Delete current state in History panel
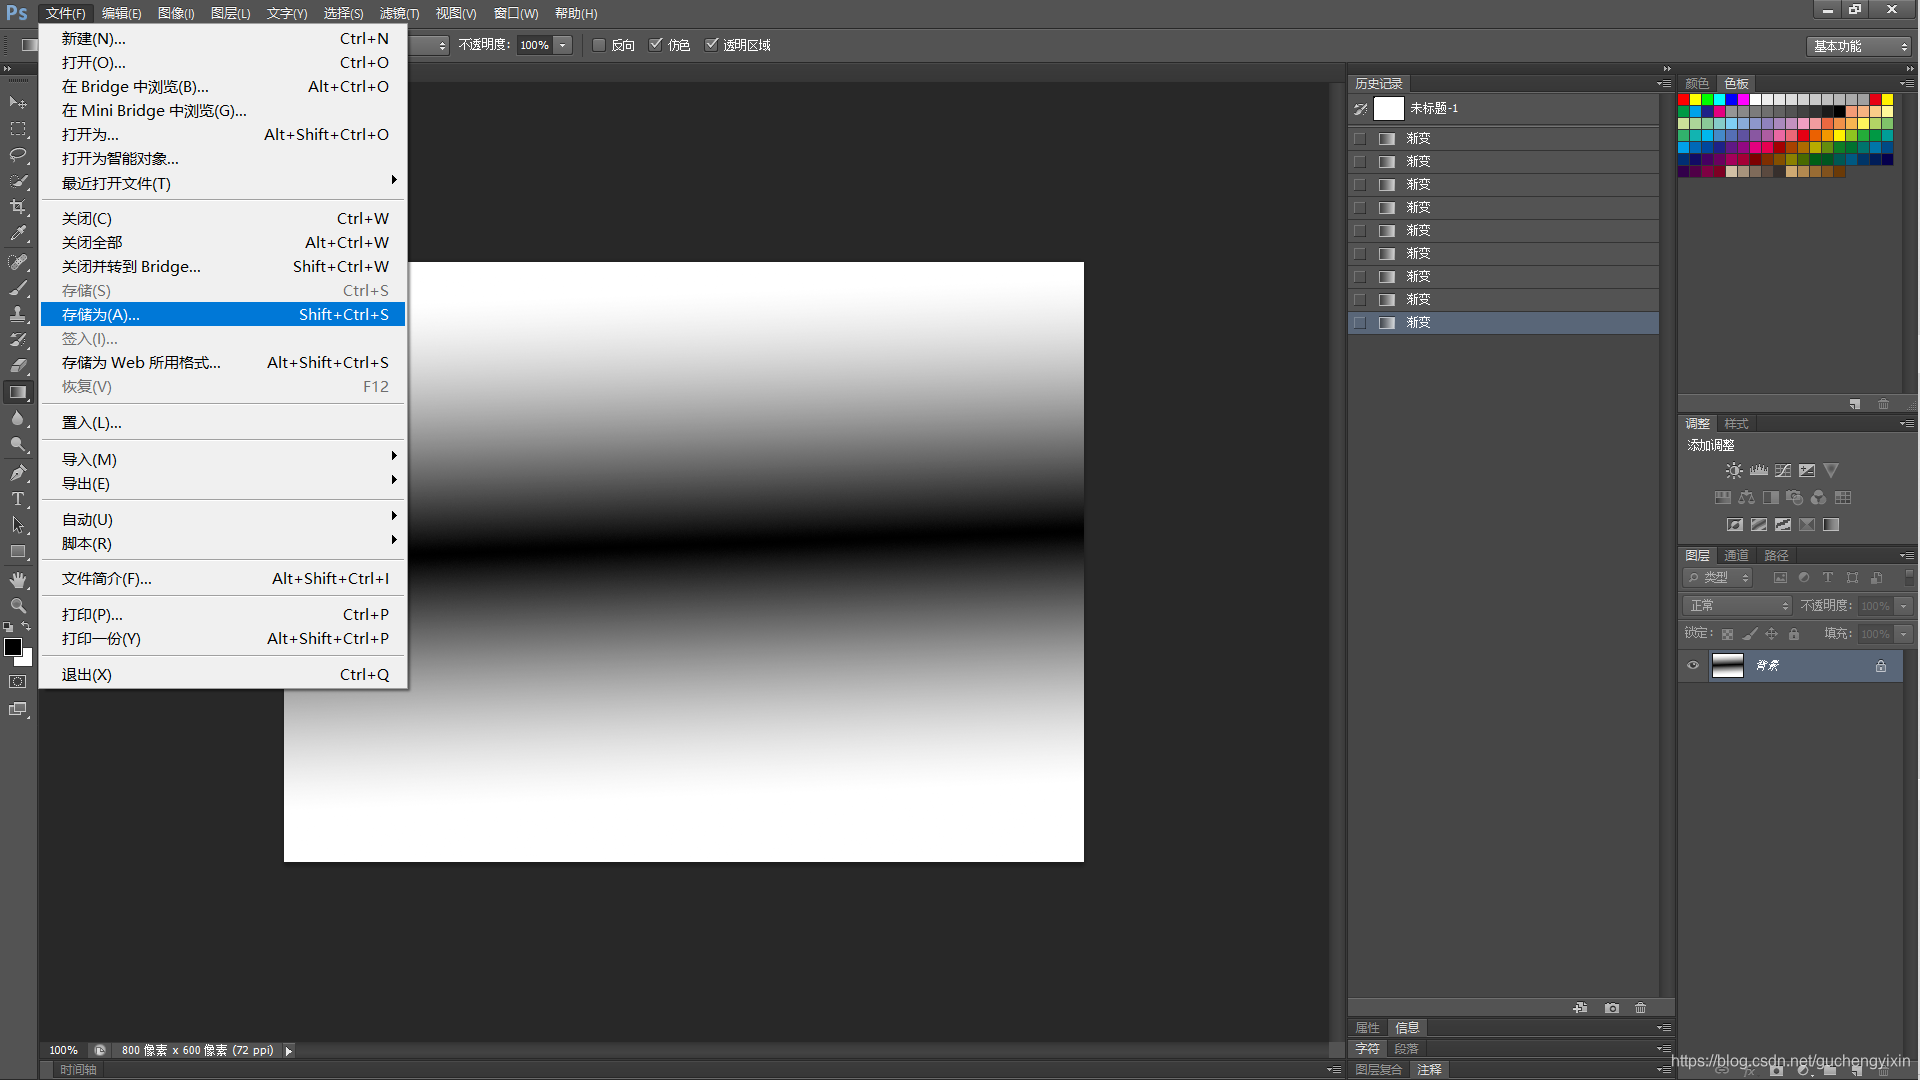This screenshot has width=1920, height=1080. [1641, 1008]
